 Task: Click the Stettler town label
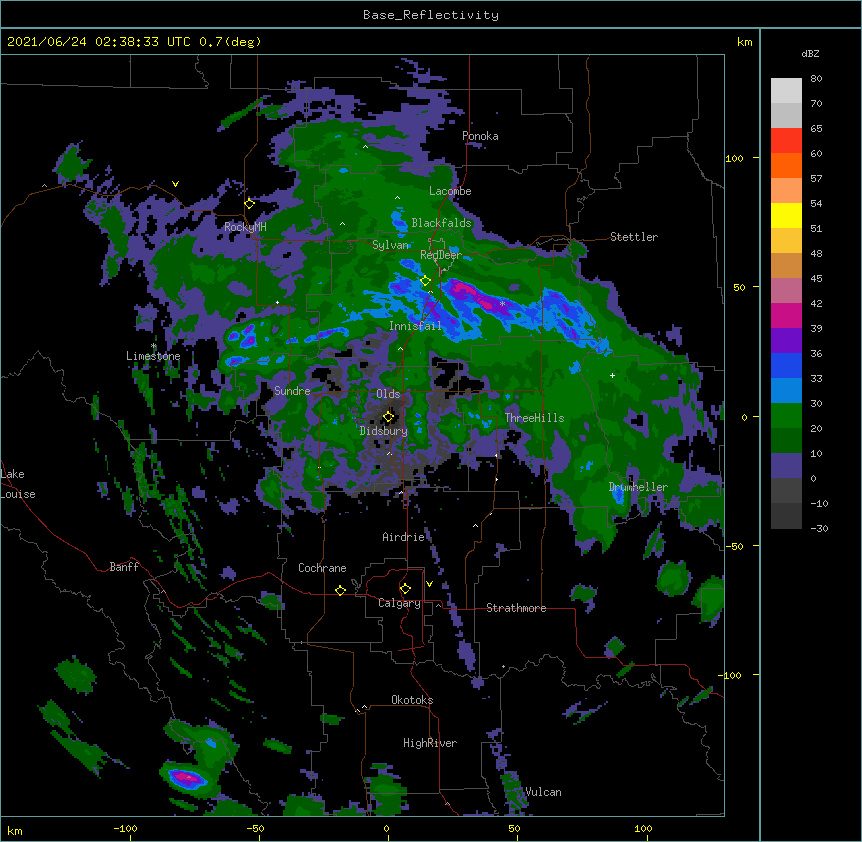click(634, 237)
